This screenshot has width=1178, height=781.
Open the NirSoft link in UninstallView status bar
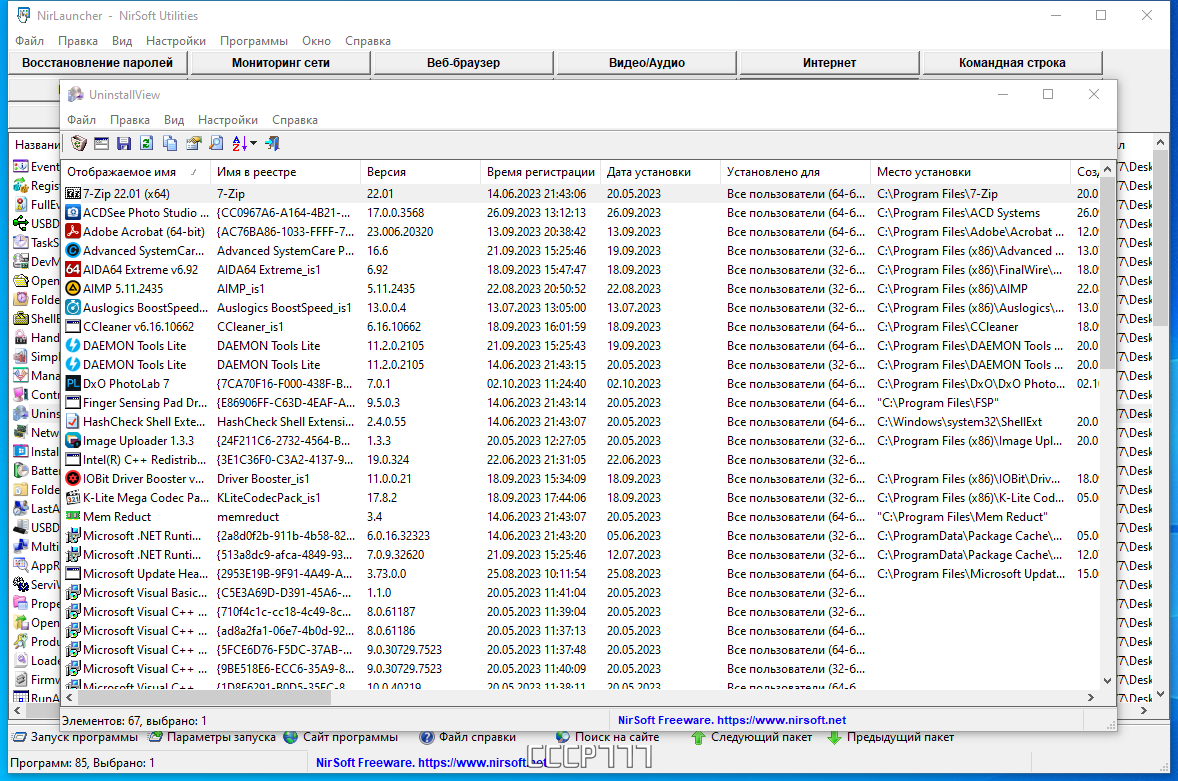tap(732, 720)
